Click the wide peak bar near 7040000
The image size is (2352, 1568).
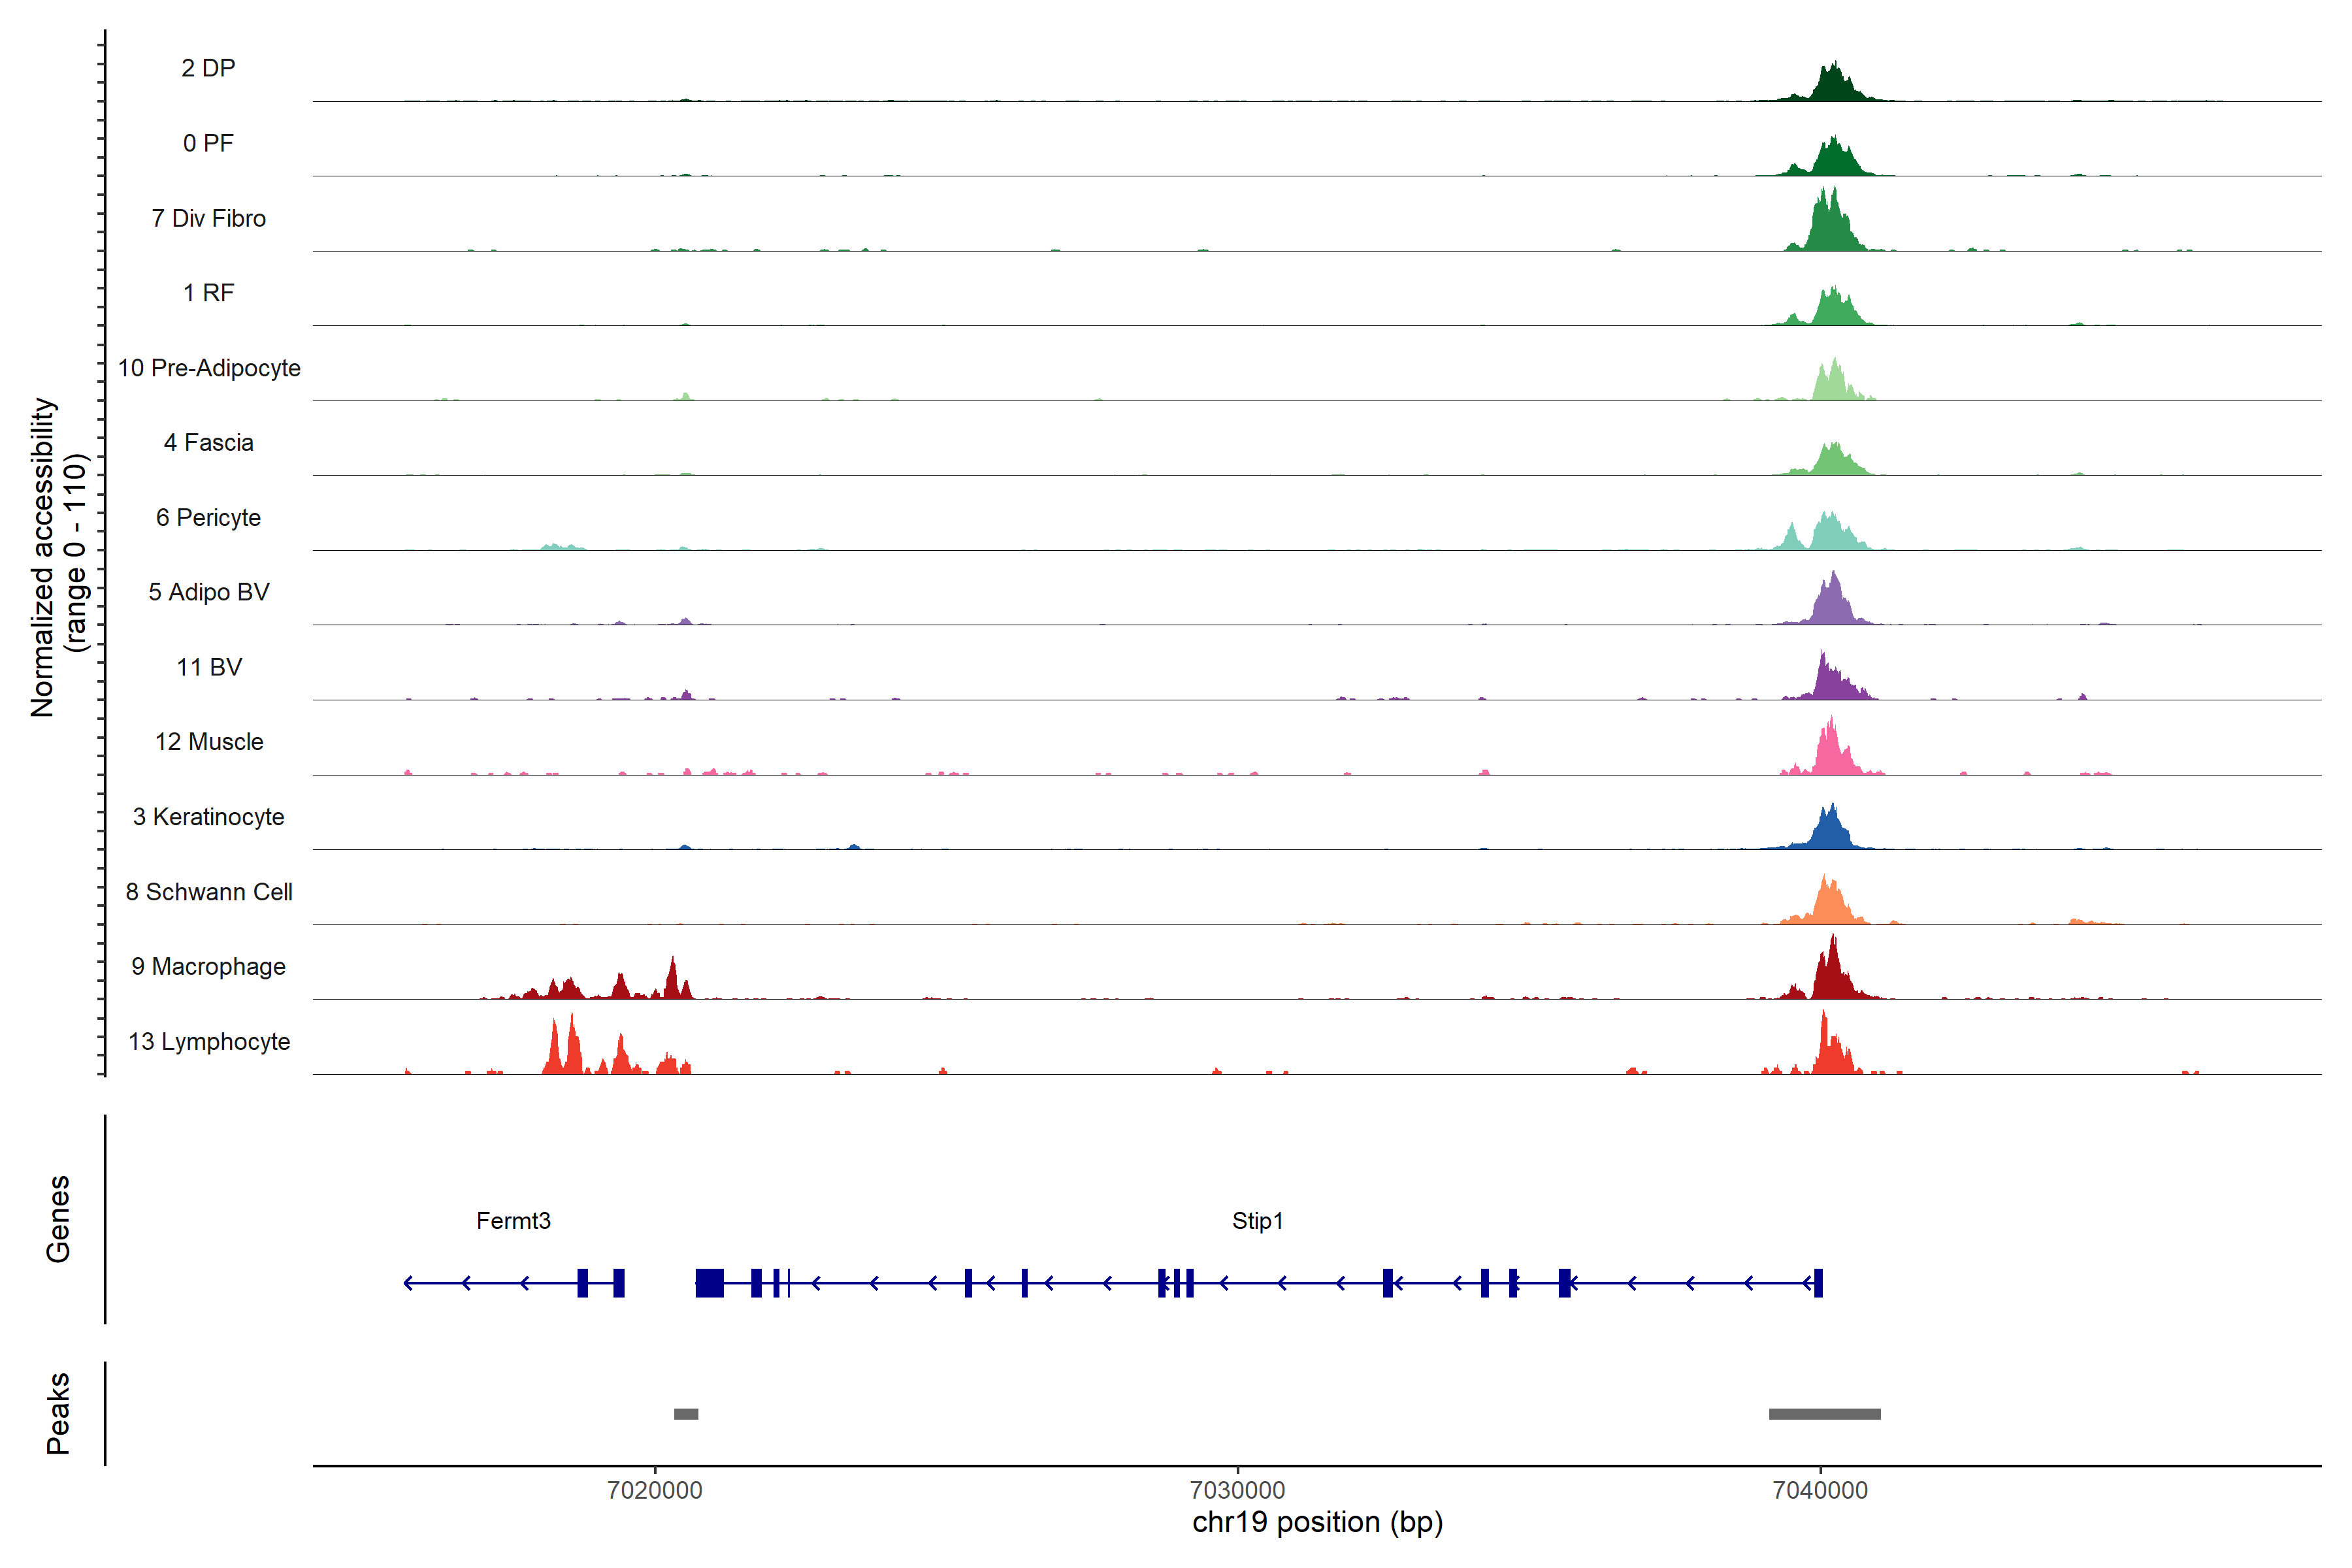point(1824,1414)
